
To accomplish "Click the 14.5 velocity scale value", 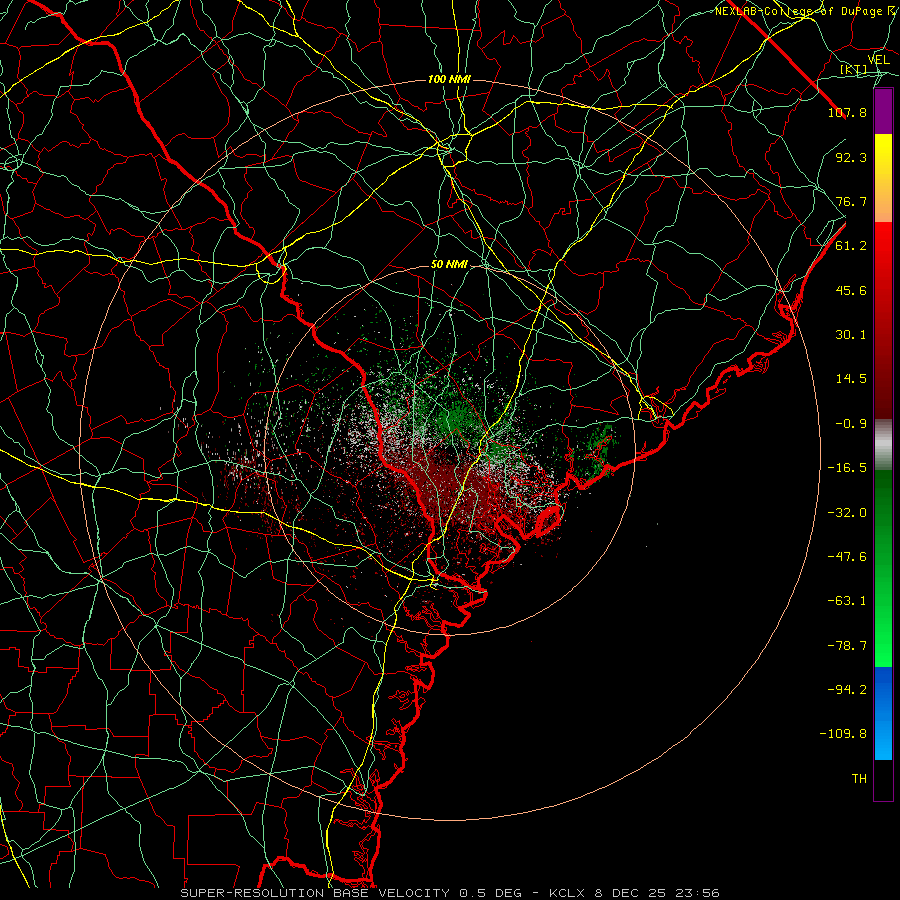I will 851,379.
